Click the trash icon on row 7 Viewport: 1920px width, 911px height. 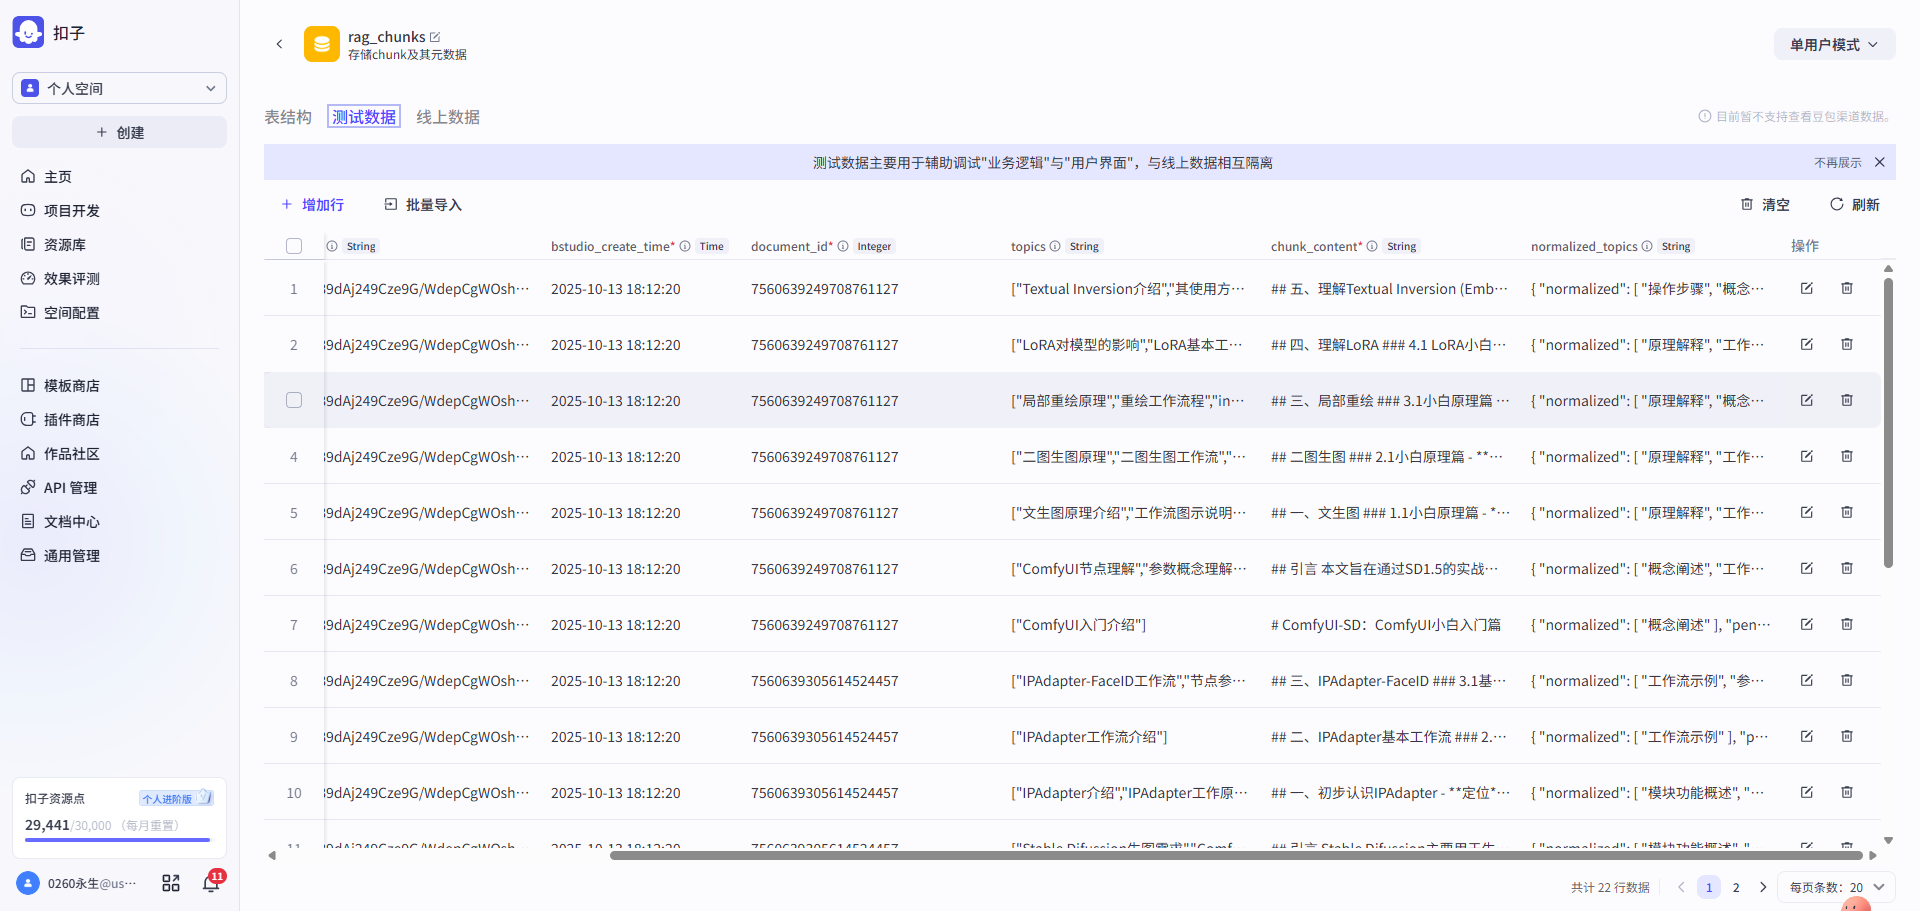[1846, 624]
